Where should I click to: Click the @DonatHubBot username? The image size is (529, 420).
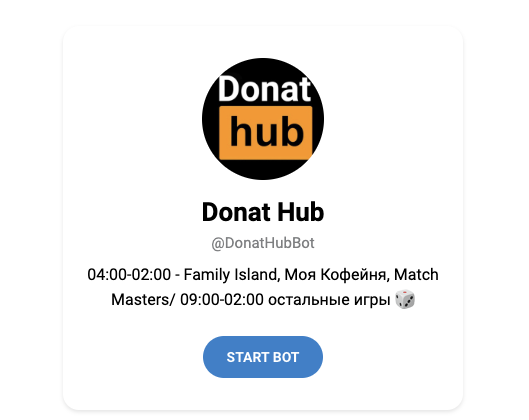(263, 243)
